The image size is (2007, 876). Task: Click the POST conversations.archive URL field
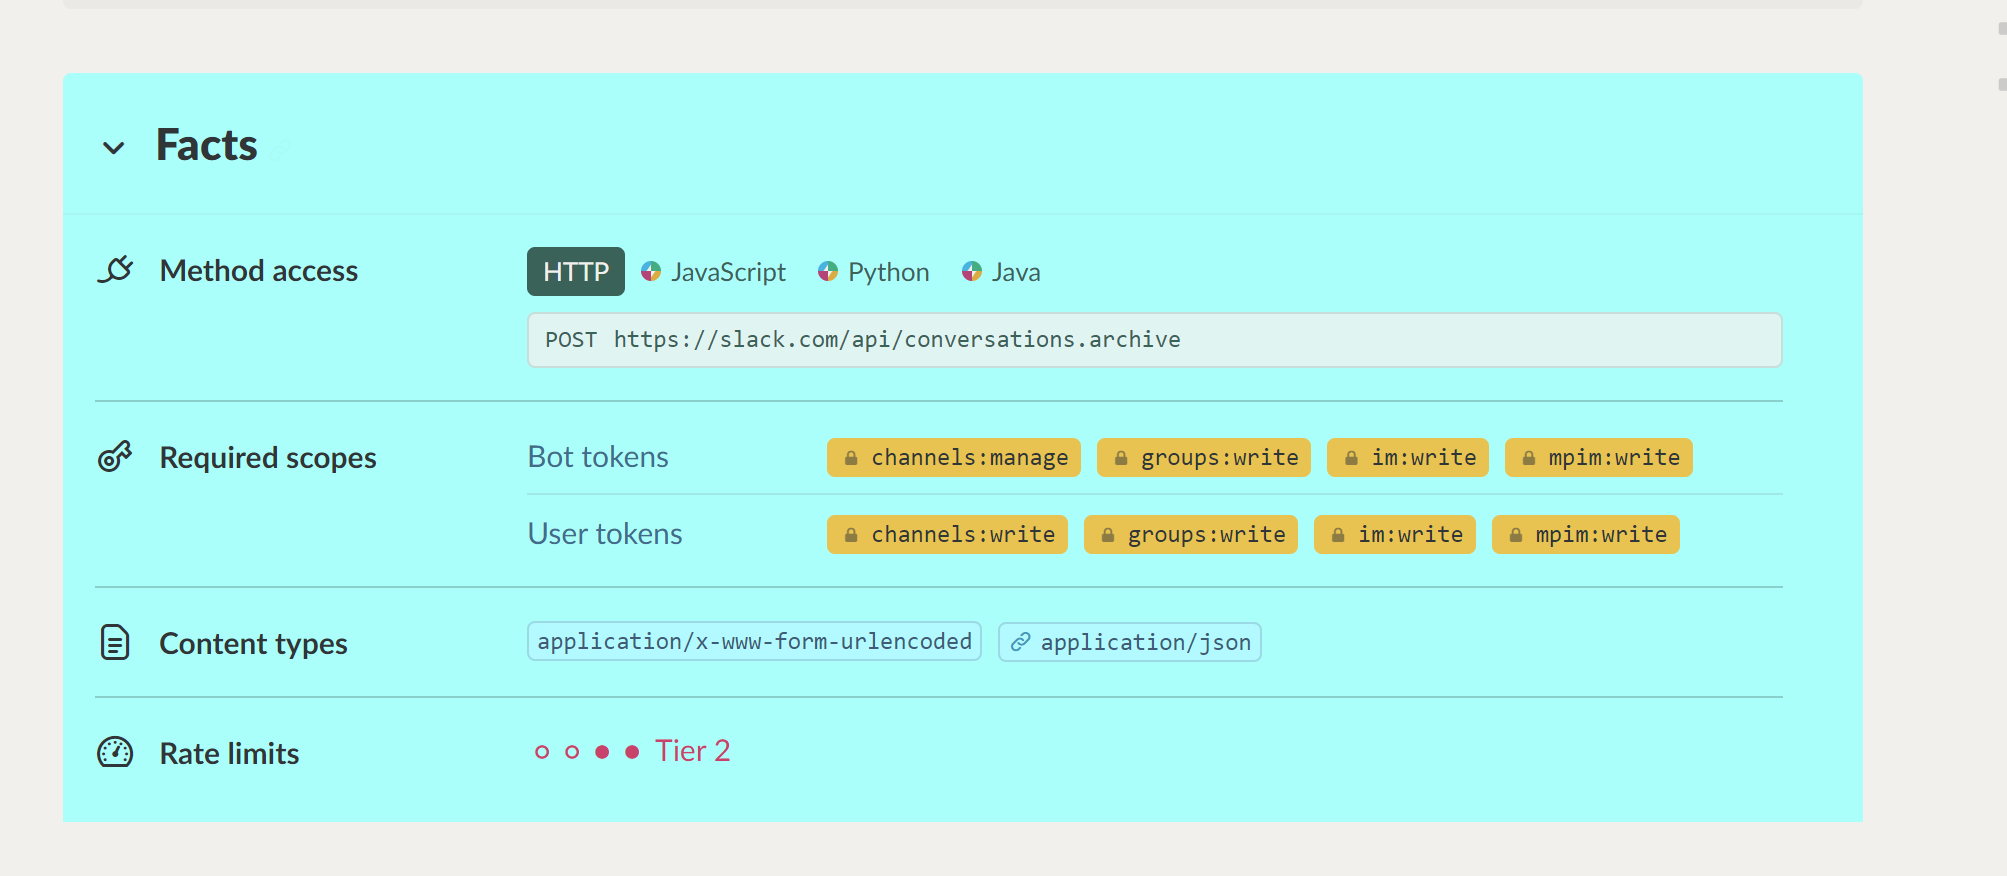tap(1154, 340)
